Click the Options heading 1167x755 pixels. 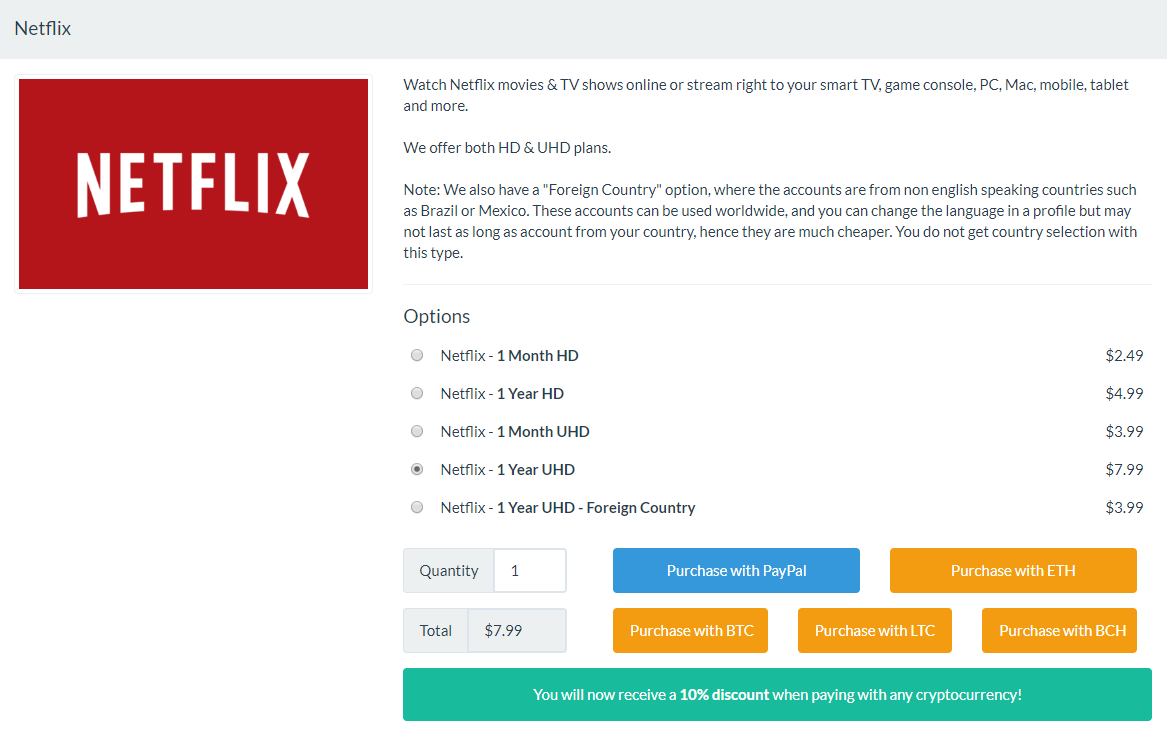[x=437, y=316]
